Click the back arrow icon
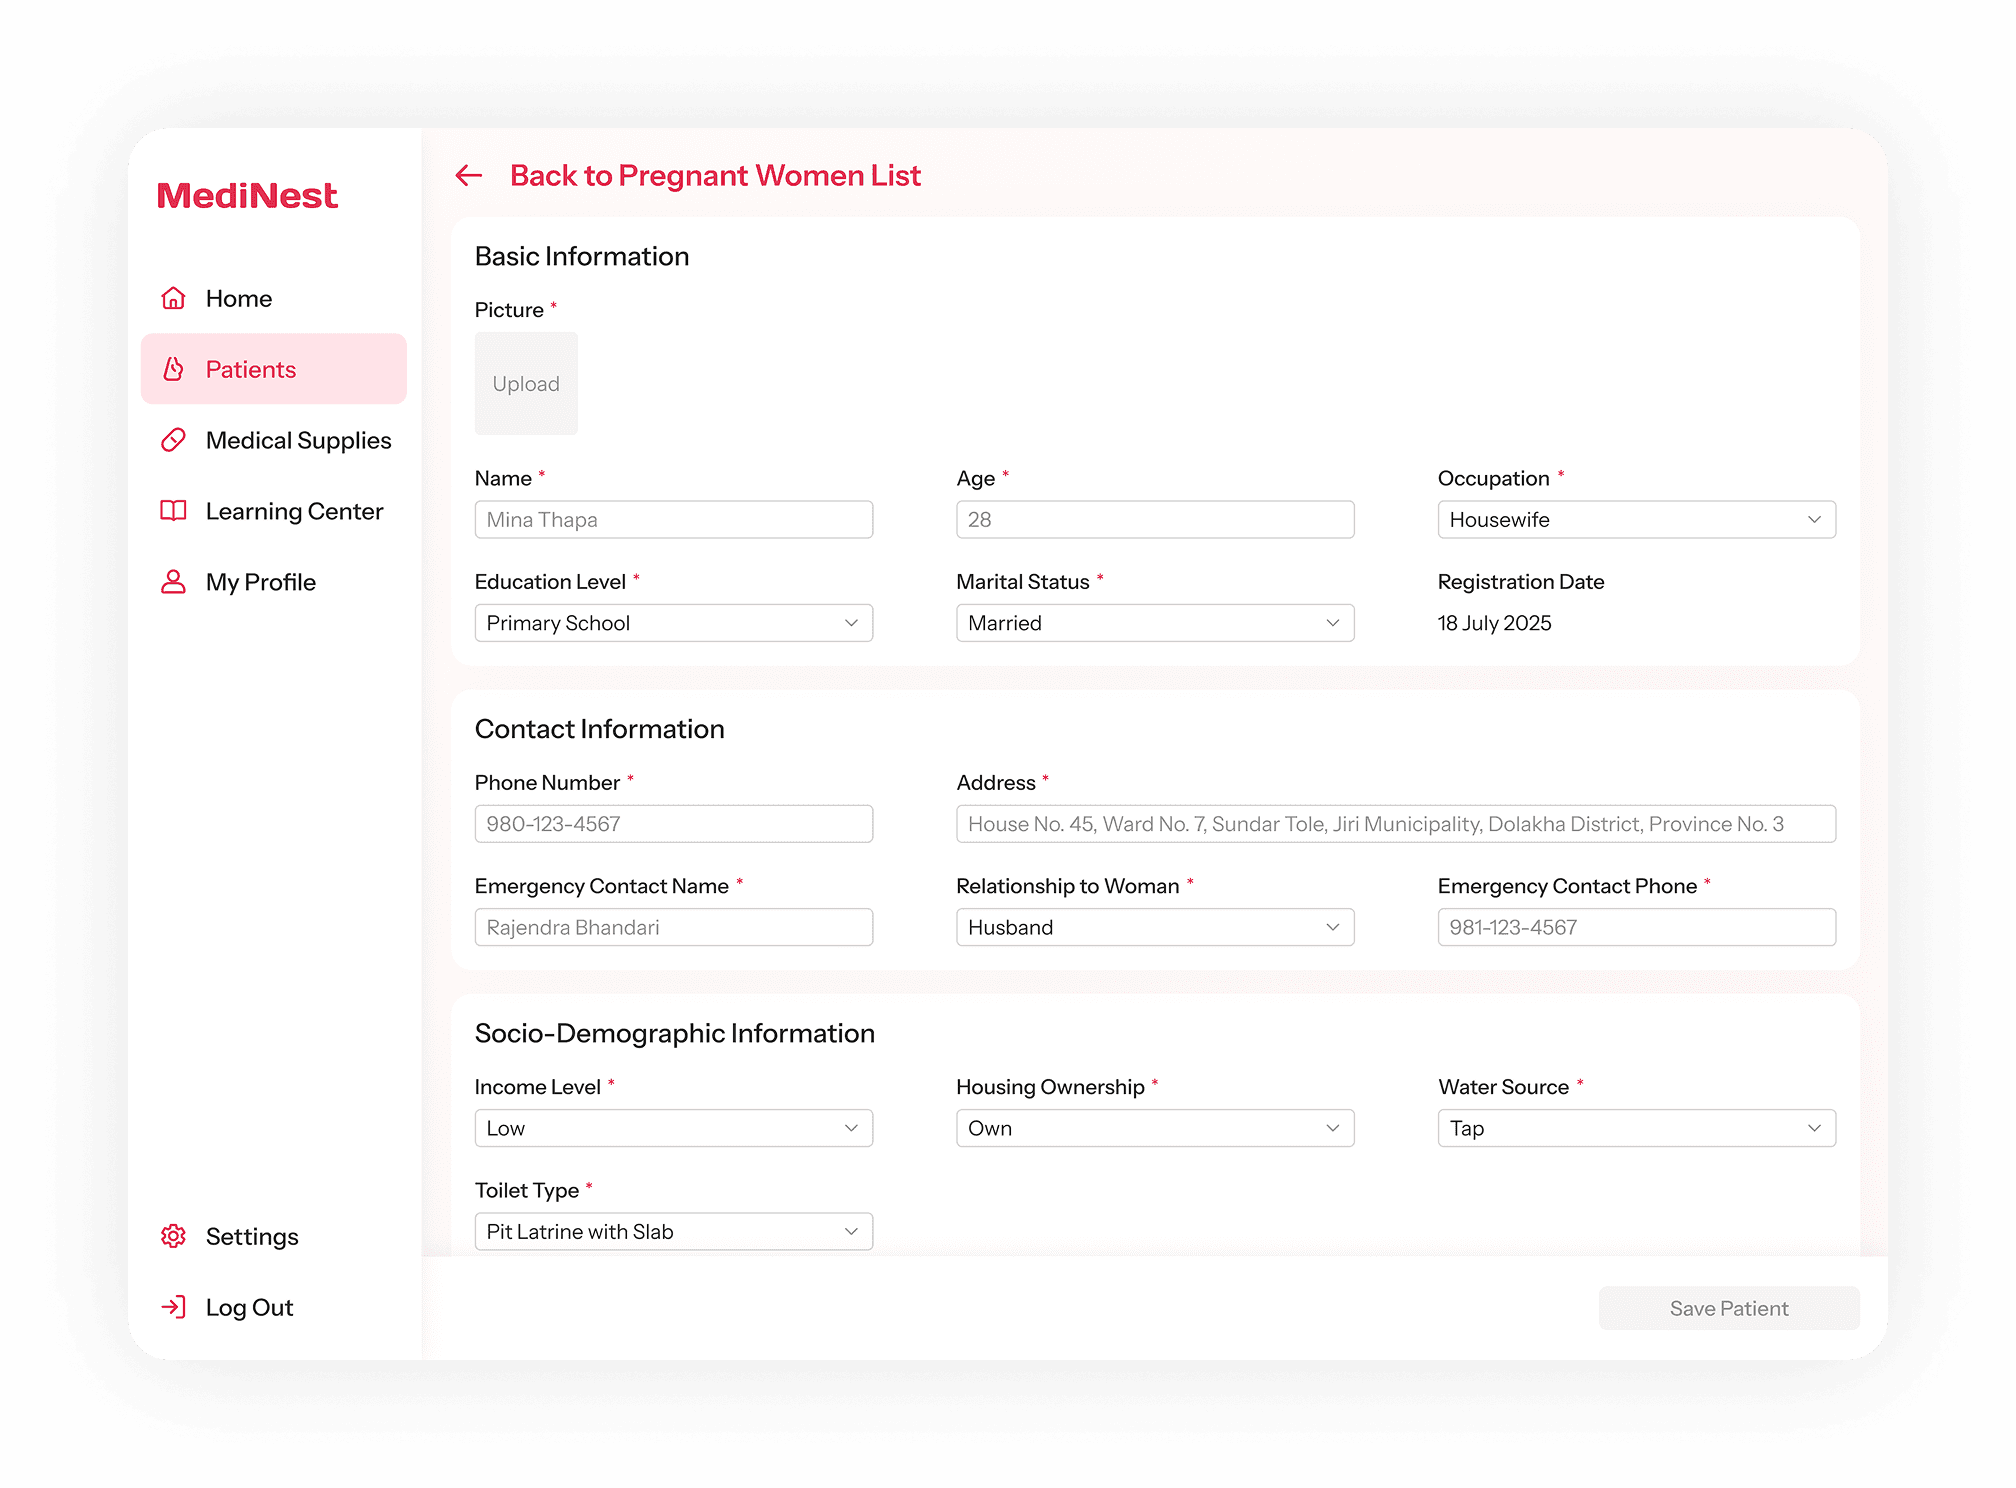This screenshot has width=2016, height=1488. [x=469, y=176]
